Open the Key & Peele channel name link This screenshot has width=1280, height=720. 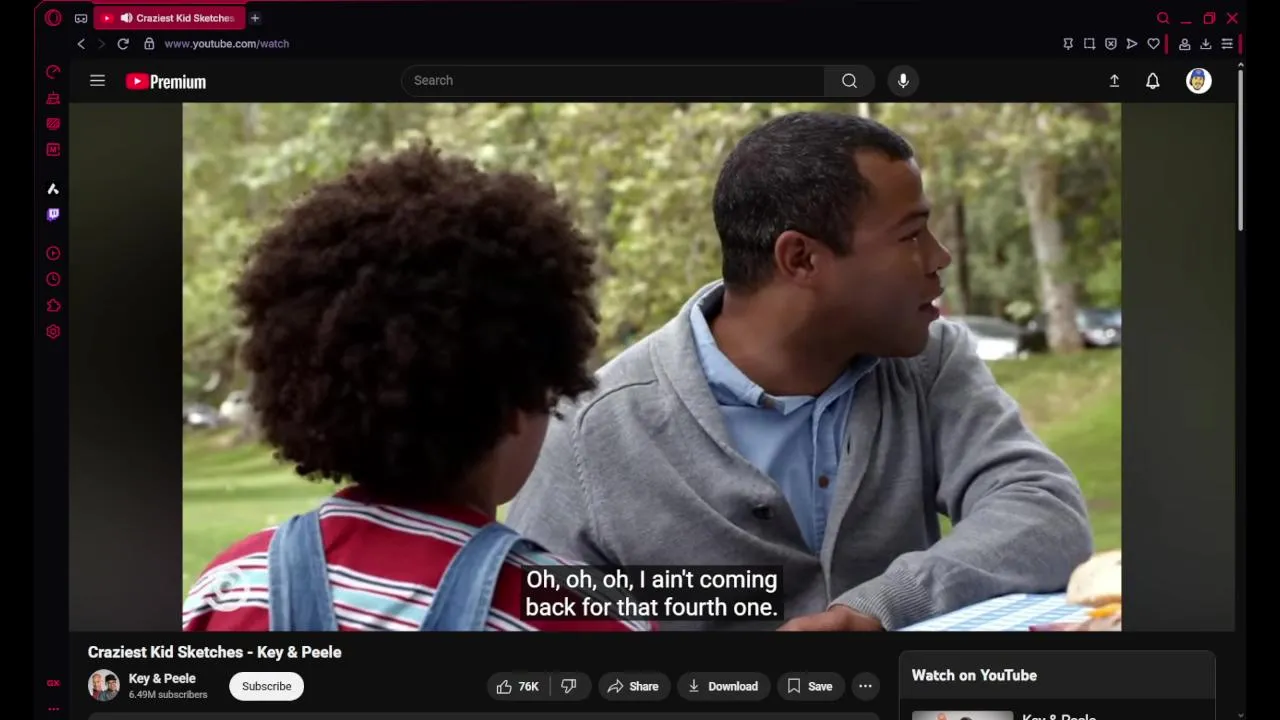(162, 678)
